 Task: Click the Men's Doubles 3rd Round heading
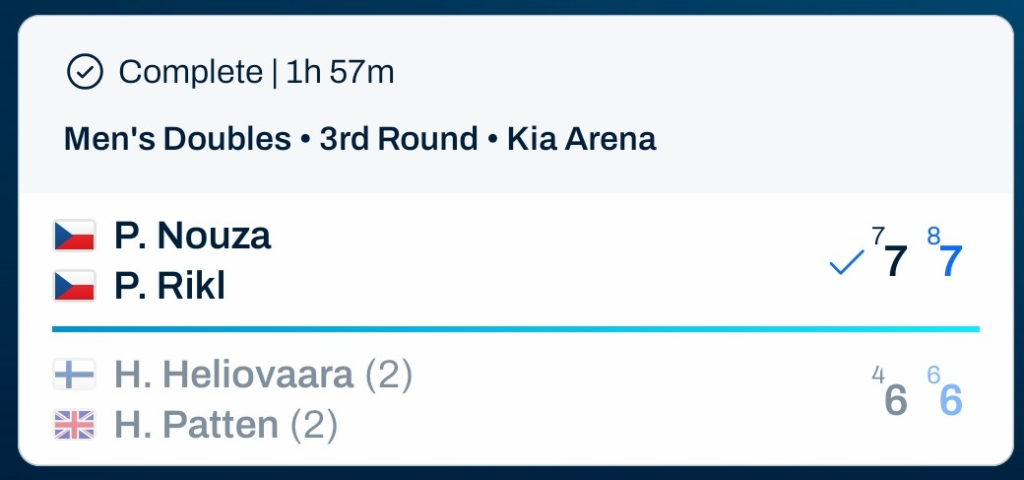click(360, 138)
